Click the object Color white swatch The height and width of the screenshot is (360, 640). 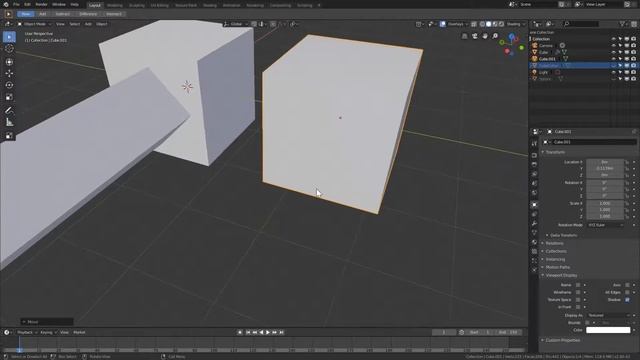point(608,330)
